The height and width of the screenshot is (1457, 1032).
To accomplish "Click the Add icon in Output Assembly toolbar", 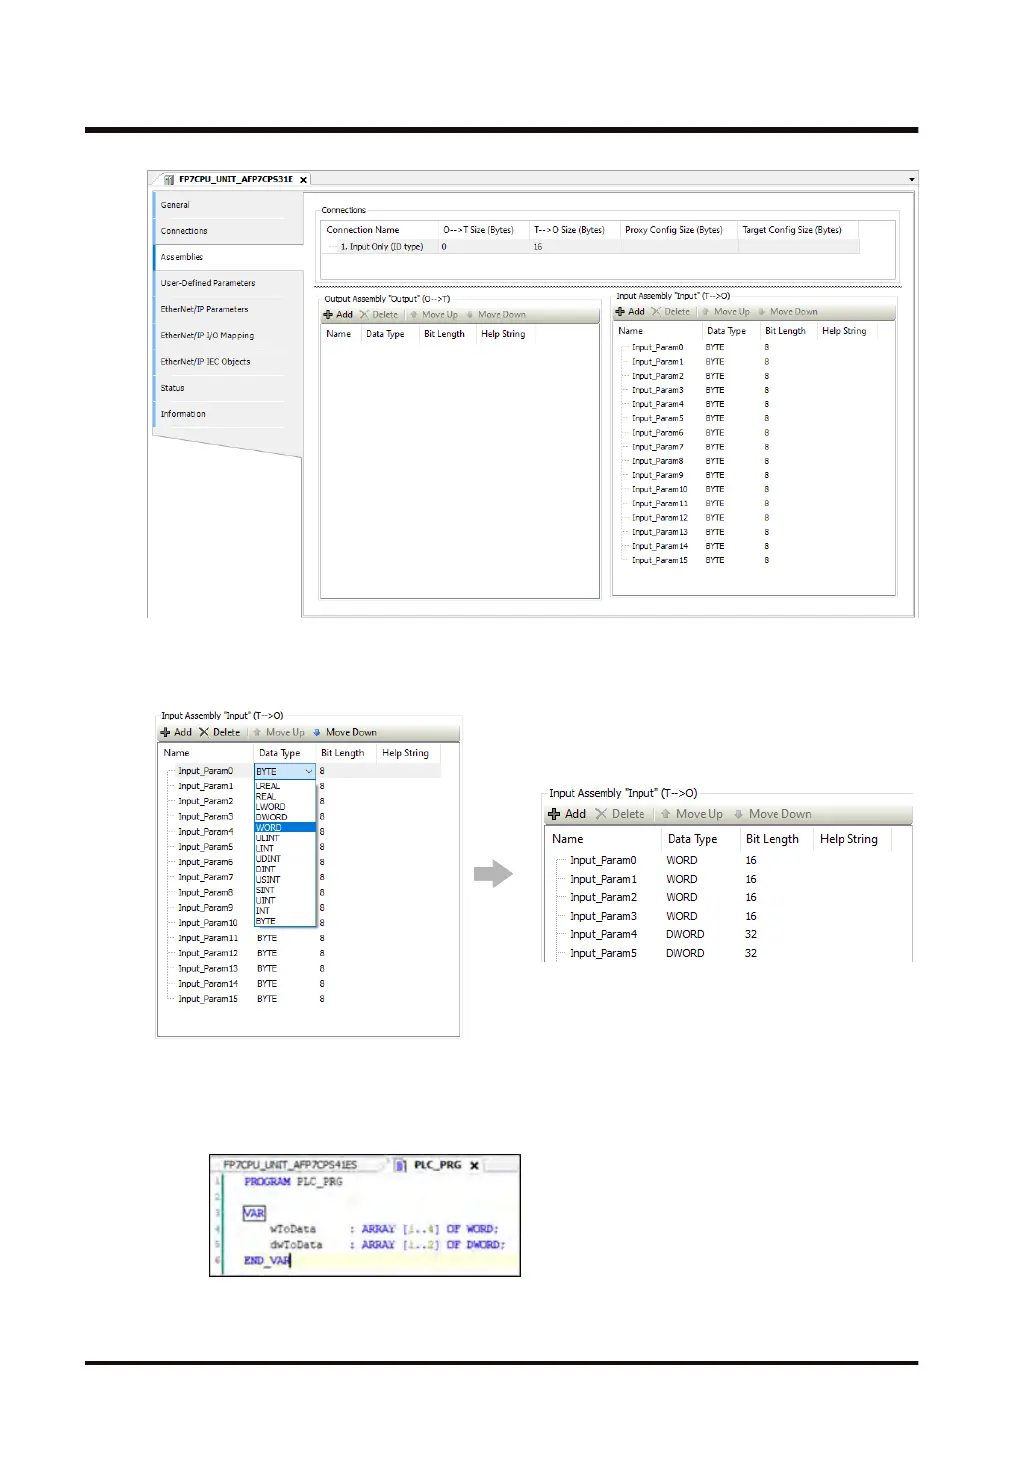I will tap(328, 315).
